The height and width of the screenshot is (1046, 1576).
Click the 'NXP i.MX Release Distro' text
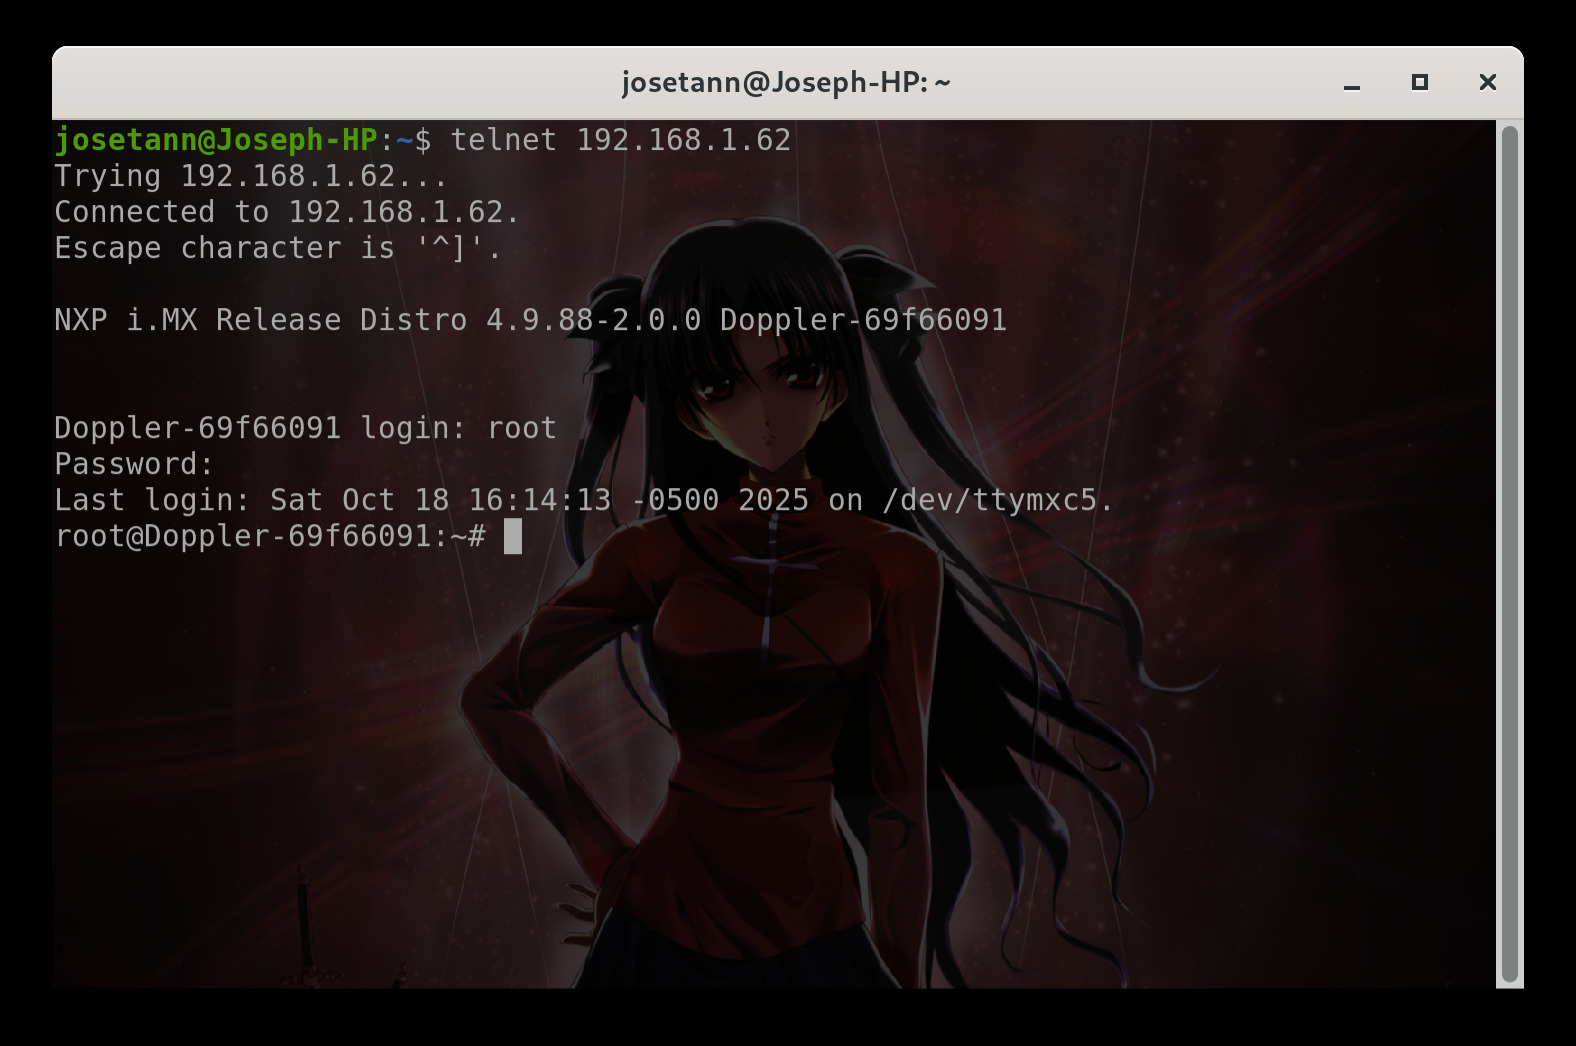pyautogui.click(x=260, y=320)
